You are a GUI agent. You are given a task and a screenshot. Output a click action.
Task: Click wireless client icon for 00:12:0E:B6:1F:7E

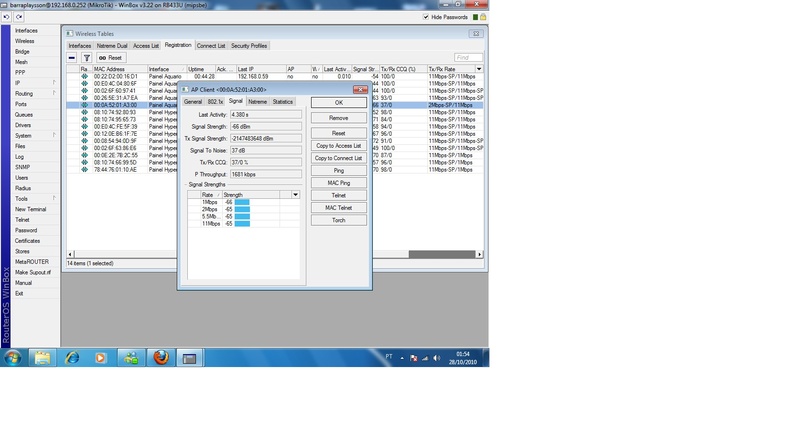(84, 133)
